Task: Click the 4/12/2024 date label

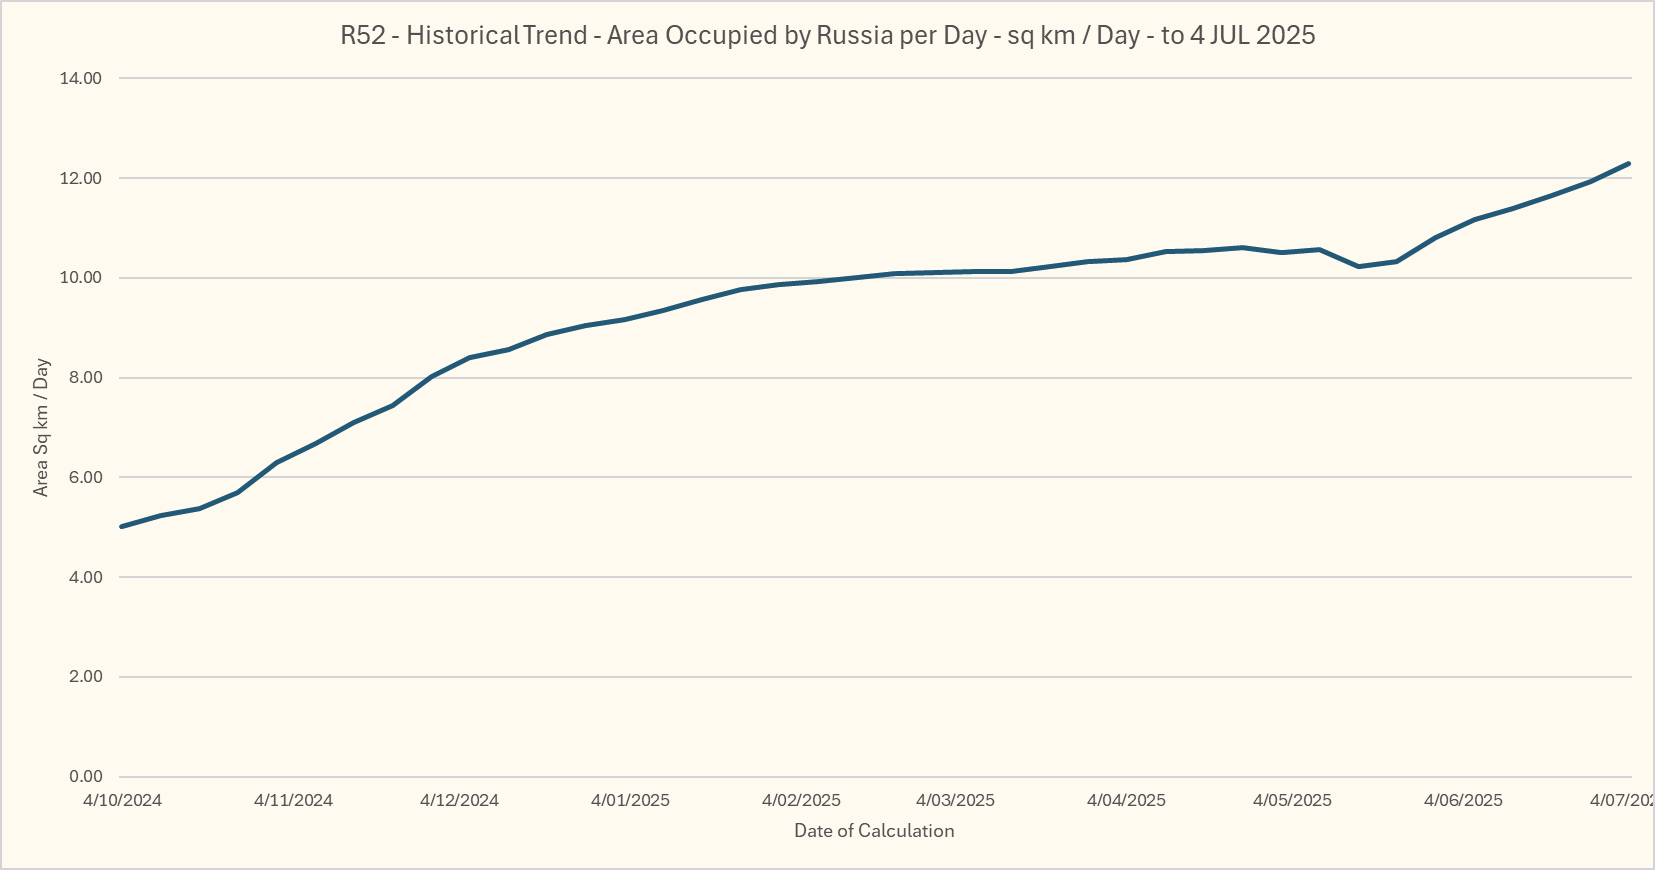Action: coord(459,801)
